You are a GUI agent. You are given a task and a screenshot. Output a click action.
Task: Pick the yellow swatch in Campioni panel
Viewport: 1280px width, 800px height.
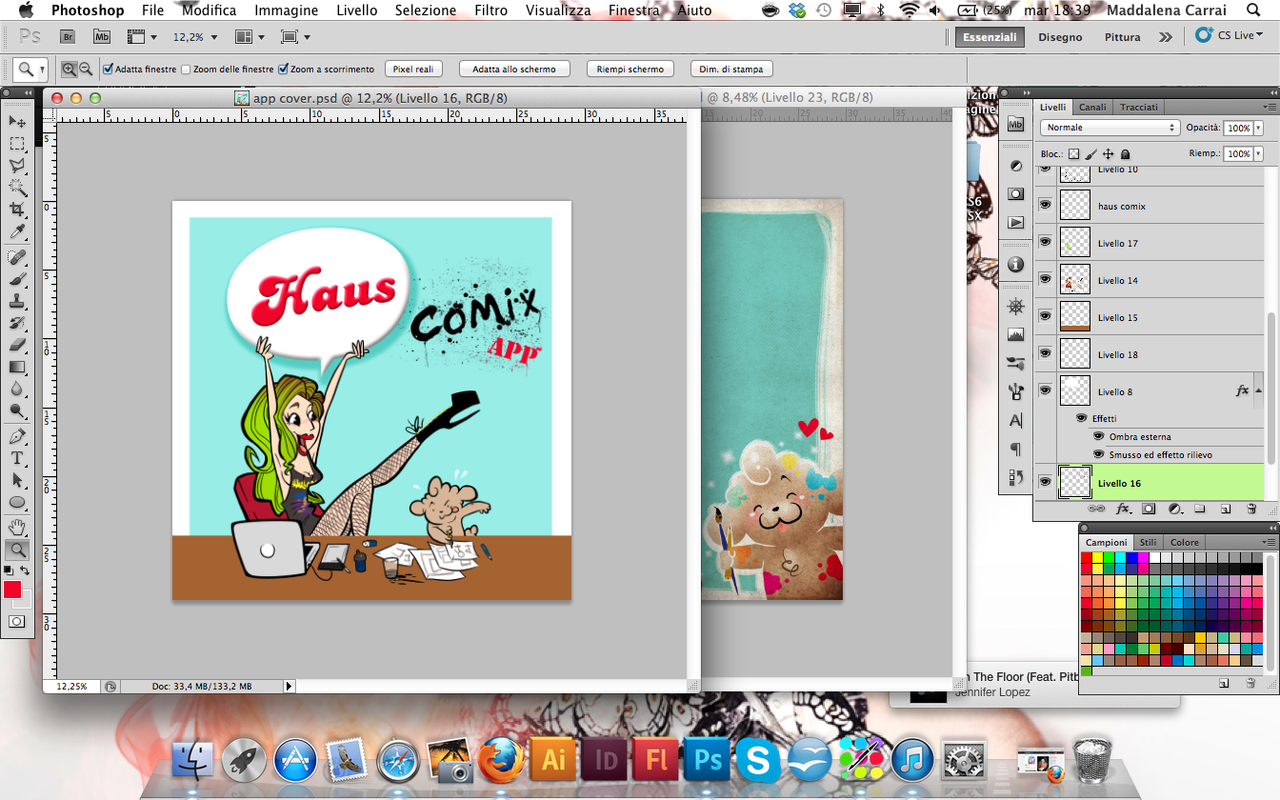[x=1098, y=558]
